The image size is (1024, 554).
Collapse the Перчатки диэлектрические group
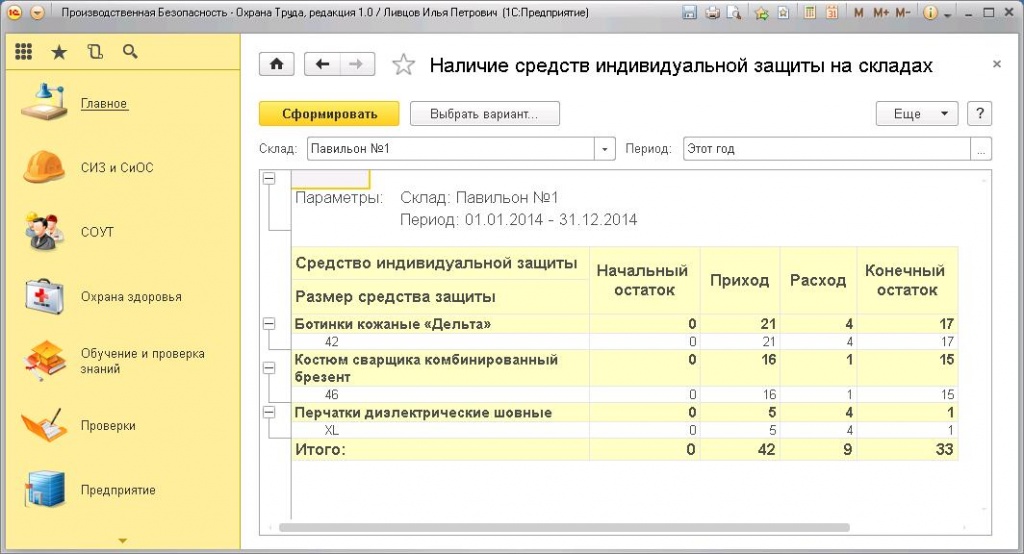269,412
